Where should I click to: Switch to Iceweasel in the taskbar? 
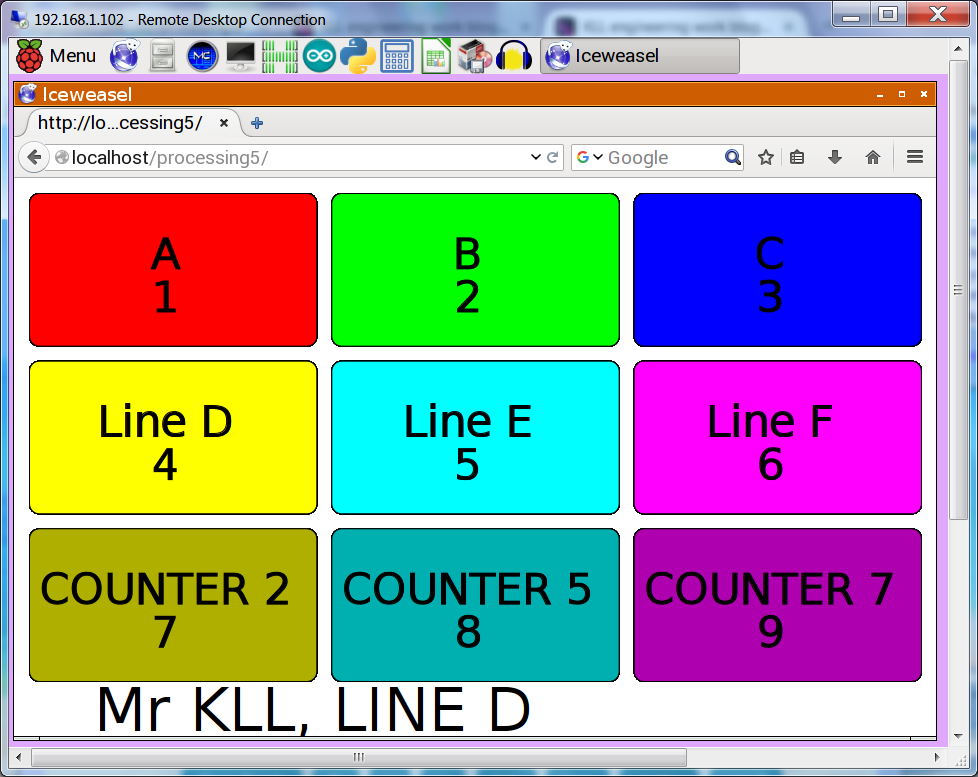[x=639, y=56]
